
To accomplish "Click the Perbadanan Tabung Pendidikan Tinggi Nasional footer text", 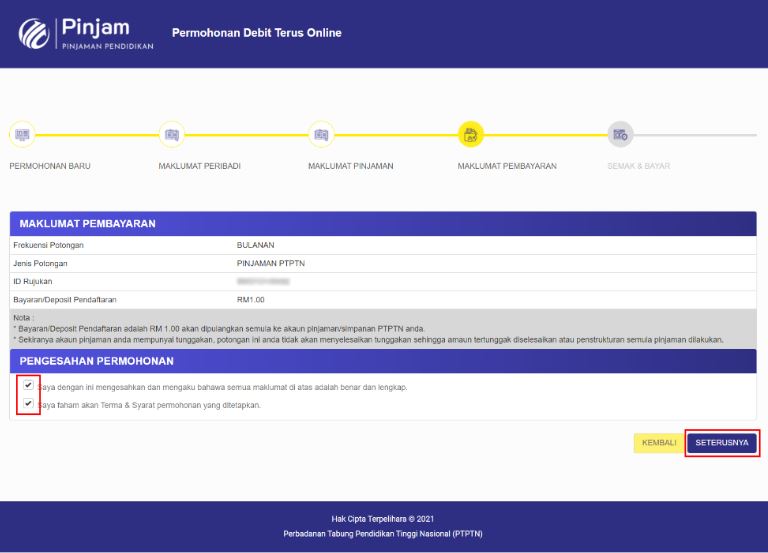I will (x=383, y=534).
